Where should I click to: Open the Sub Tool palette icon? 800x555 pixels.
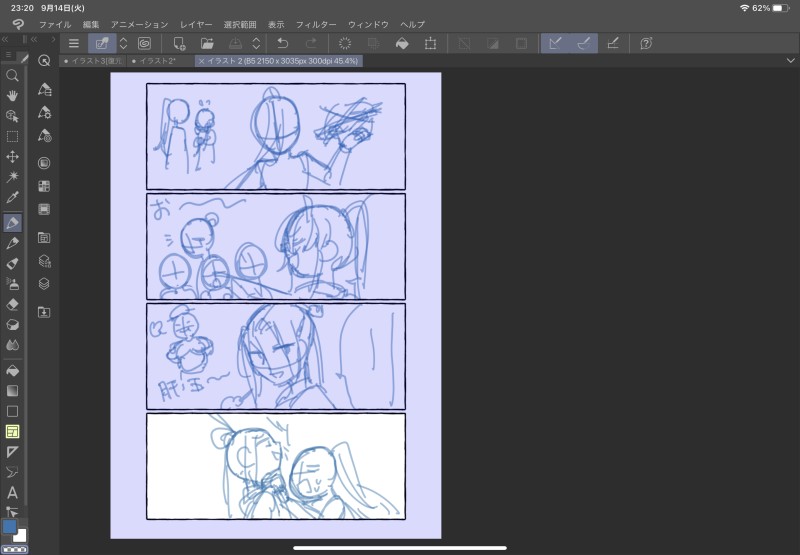pos(44,89)
